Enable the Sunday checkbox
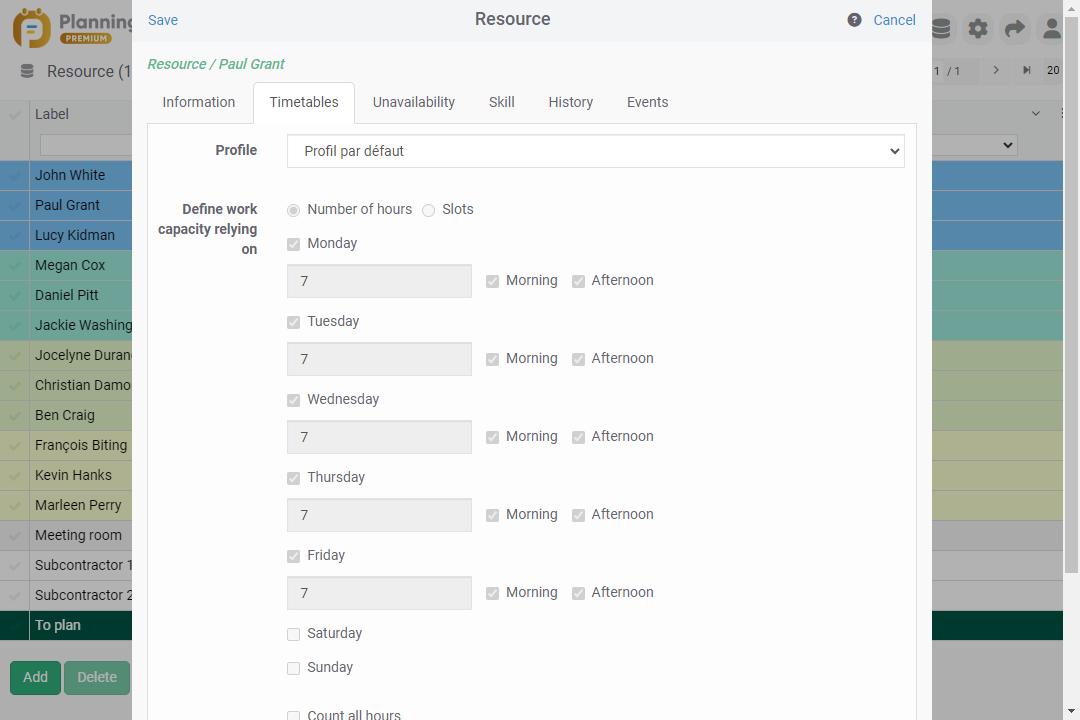The height and width of the screenshot is (720, 1080). [293, 668]
